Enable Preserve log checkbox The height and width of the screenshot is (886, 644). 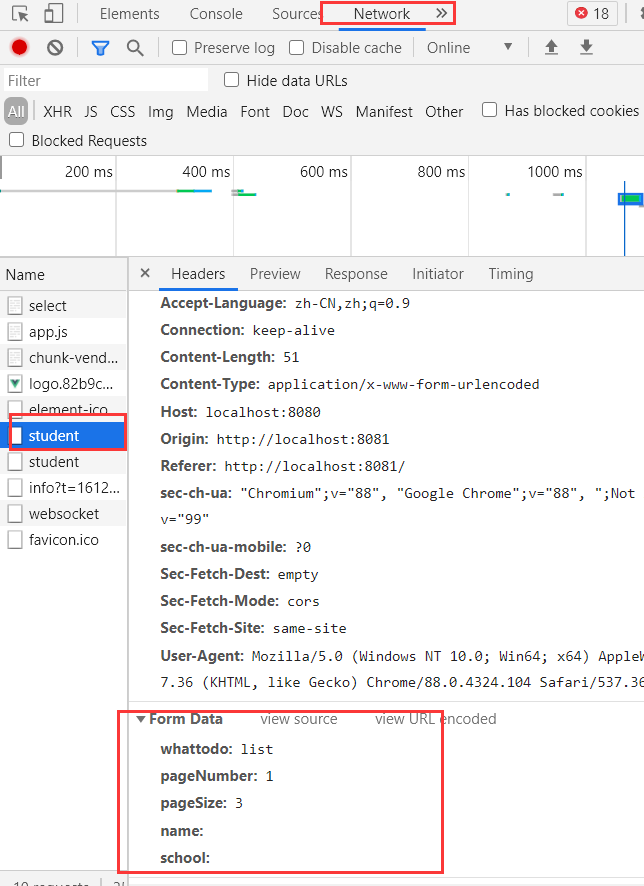click(x=180, y=47)
